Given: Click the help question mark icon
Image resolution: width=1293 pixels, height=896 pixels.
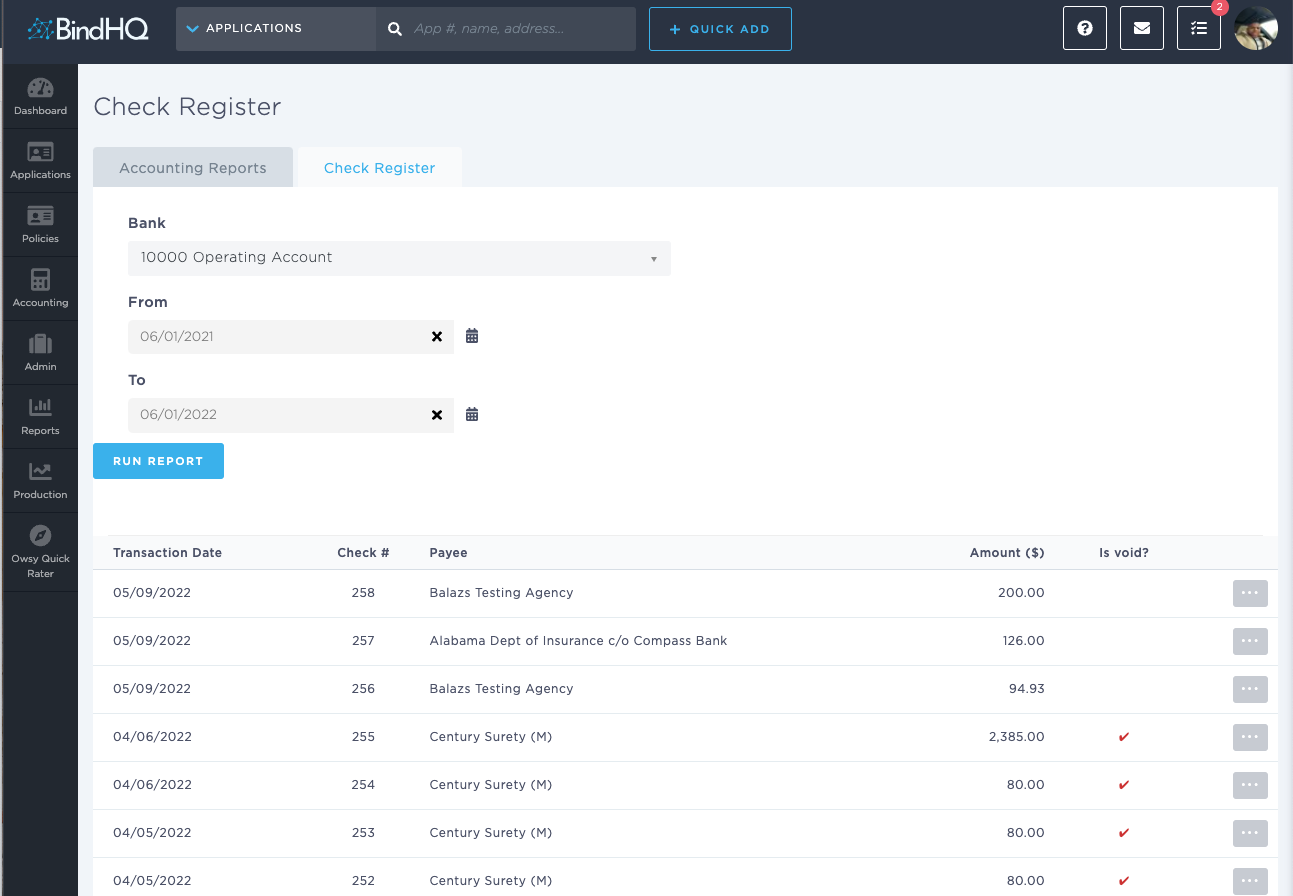Looking at the screenshot, I should [x=1085, y=29].
